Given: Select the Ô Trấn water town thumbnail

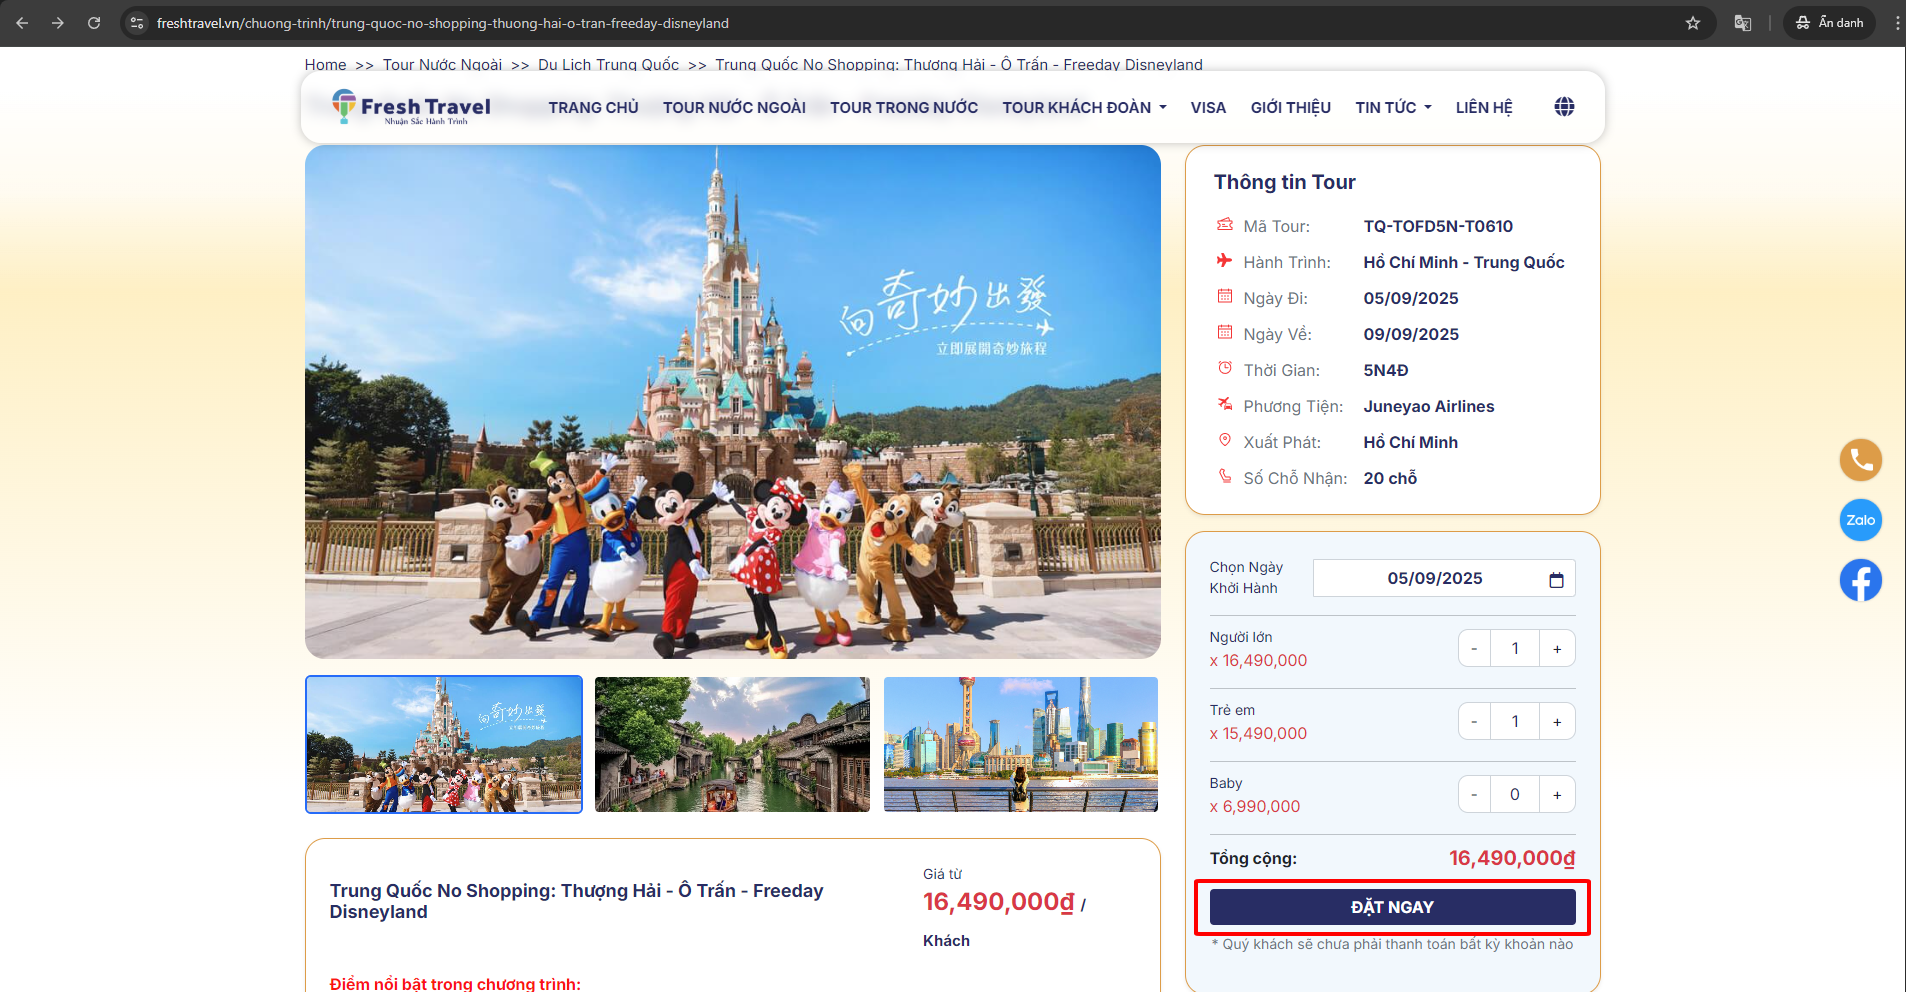Looking at the screenshot, I should tap(732, 744).
